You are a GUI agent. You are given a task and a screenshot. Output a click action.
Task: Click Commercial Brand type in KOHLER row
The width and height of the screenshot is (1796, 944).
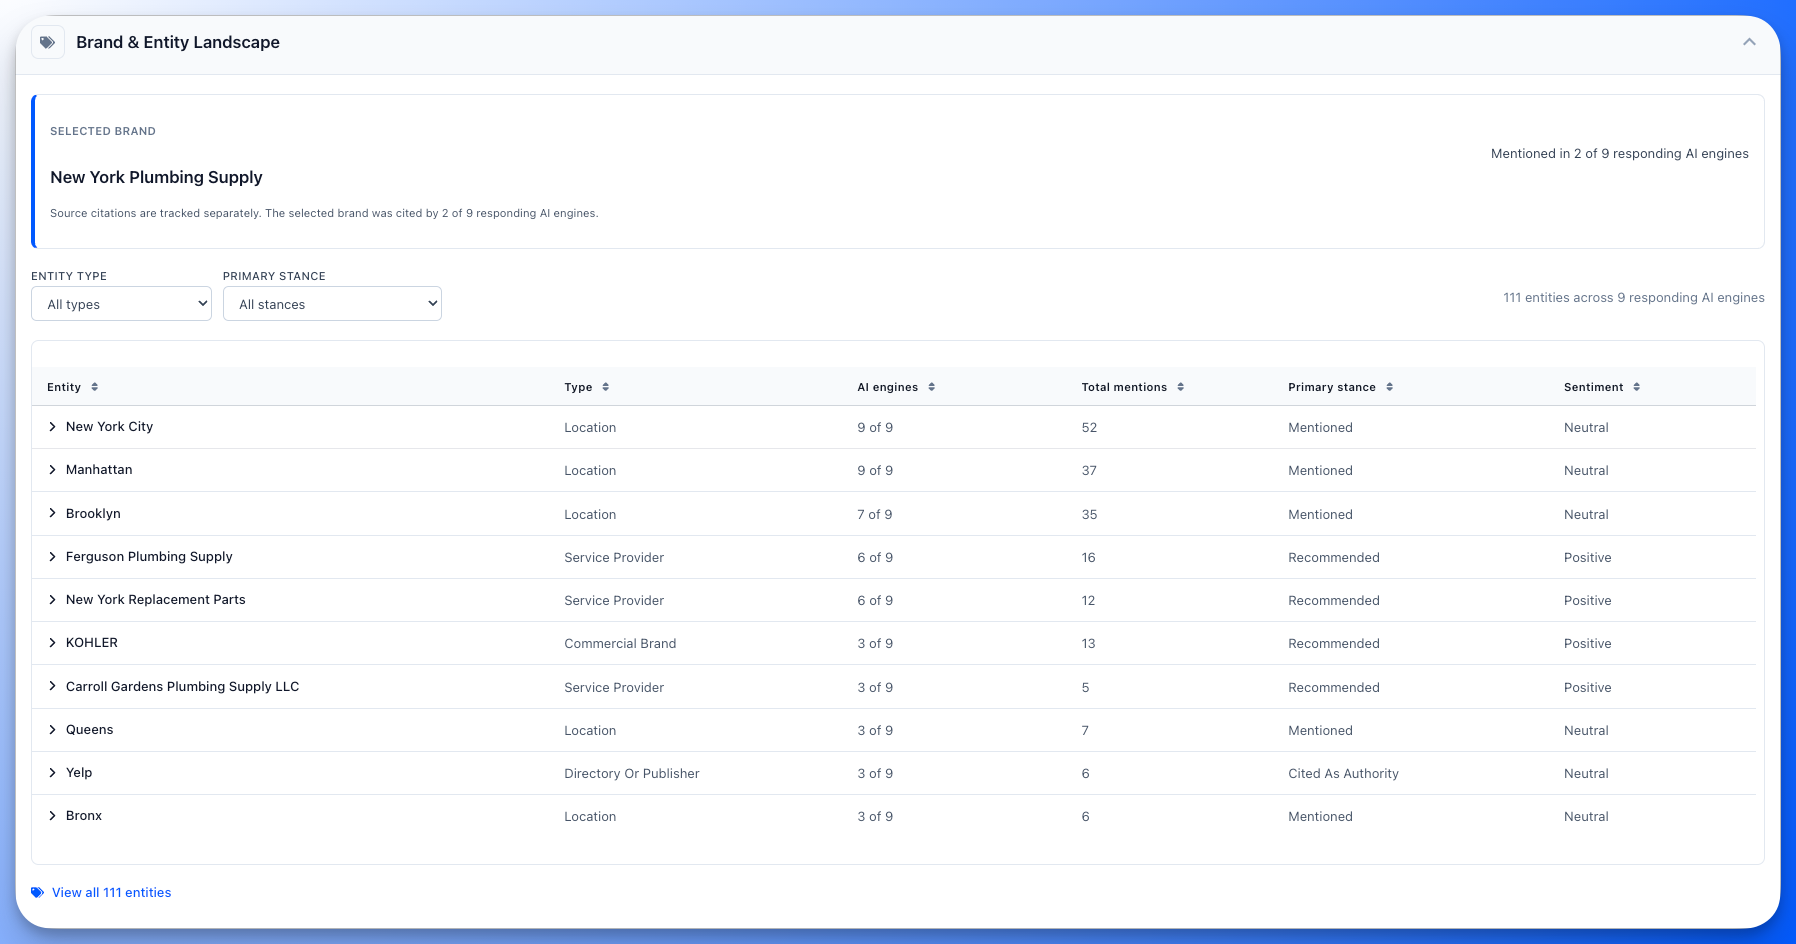(620, 644)
